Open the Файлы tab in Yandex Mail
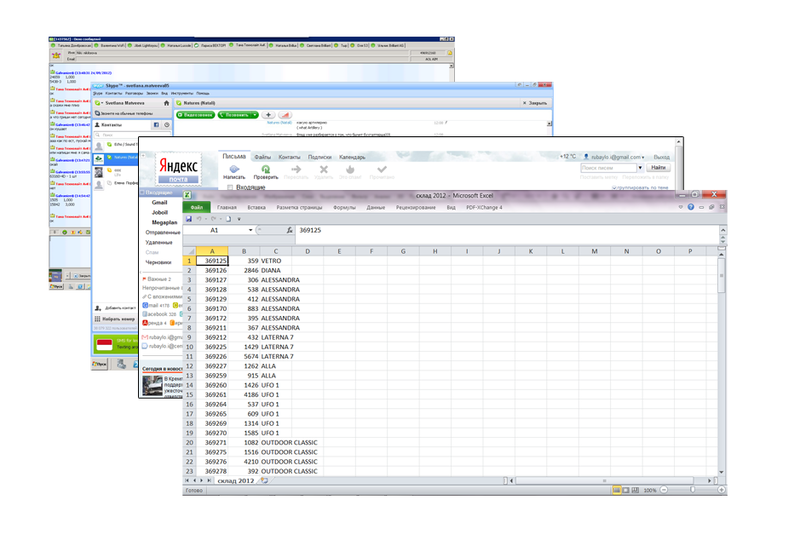The height and width of the screenshot is (546, 800). coord(263,157)
